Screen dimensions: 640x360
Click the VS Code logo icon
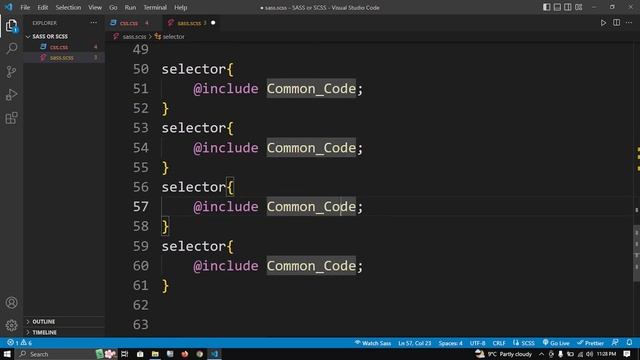[8, 7]
